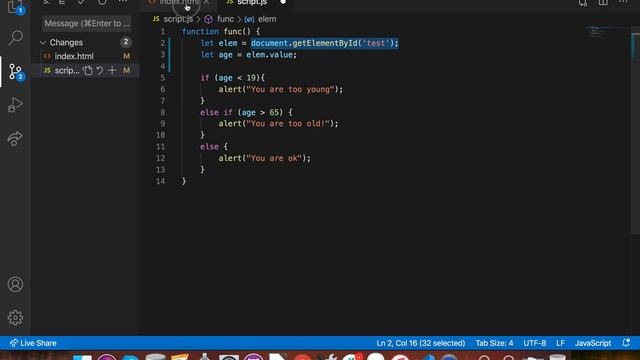Click the refresh icon in Source Control header
This screenshot has height=360, width=640.
coord(102,2)
